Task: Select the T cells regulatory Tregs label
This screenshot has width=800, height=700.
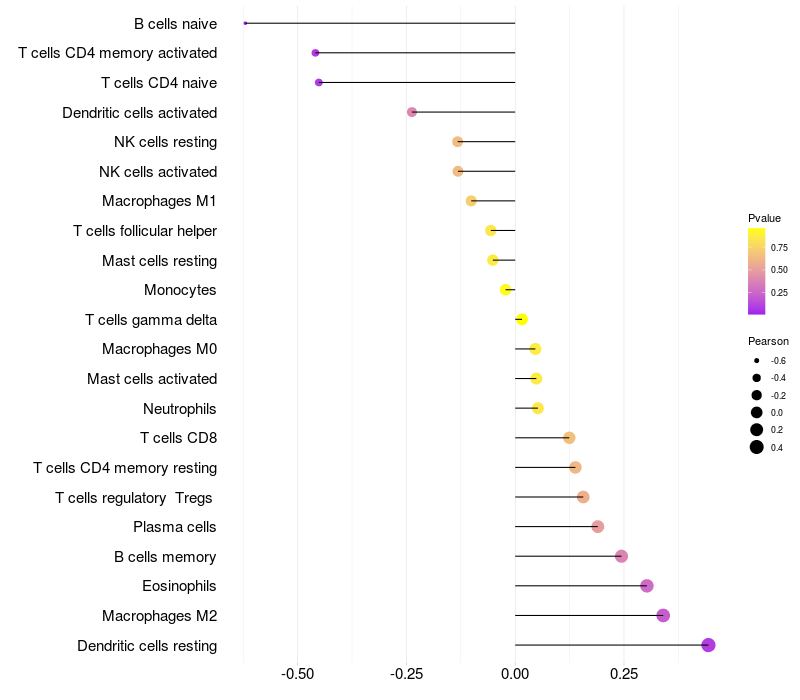Action: [135, 498]
